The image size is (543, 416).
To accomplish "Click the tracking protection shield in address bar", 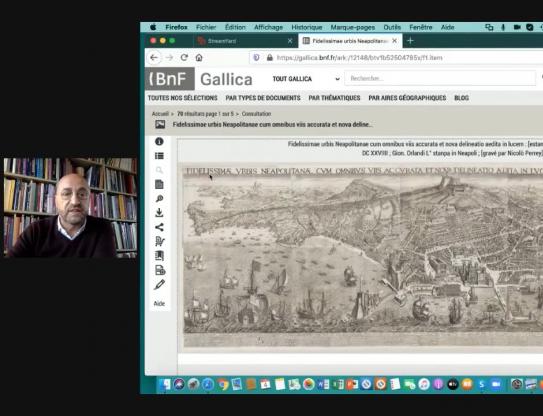I will [x=257, y=57].
